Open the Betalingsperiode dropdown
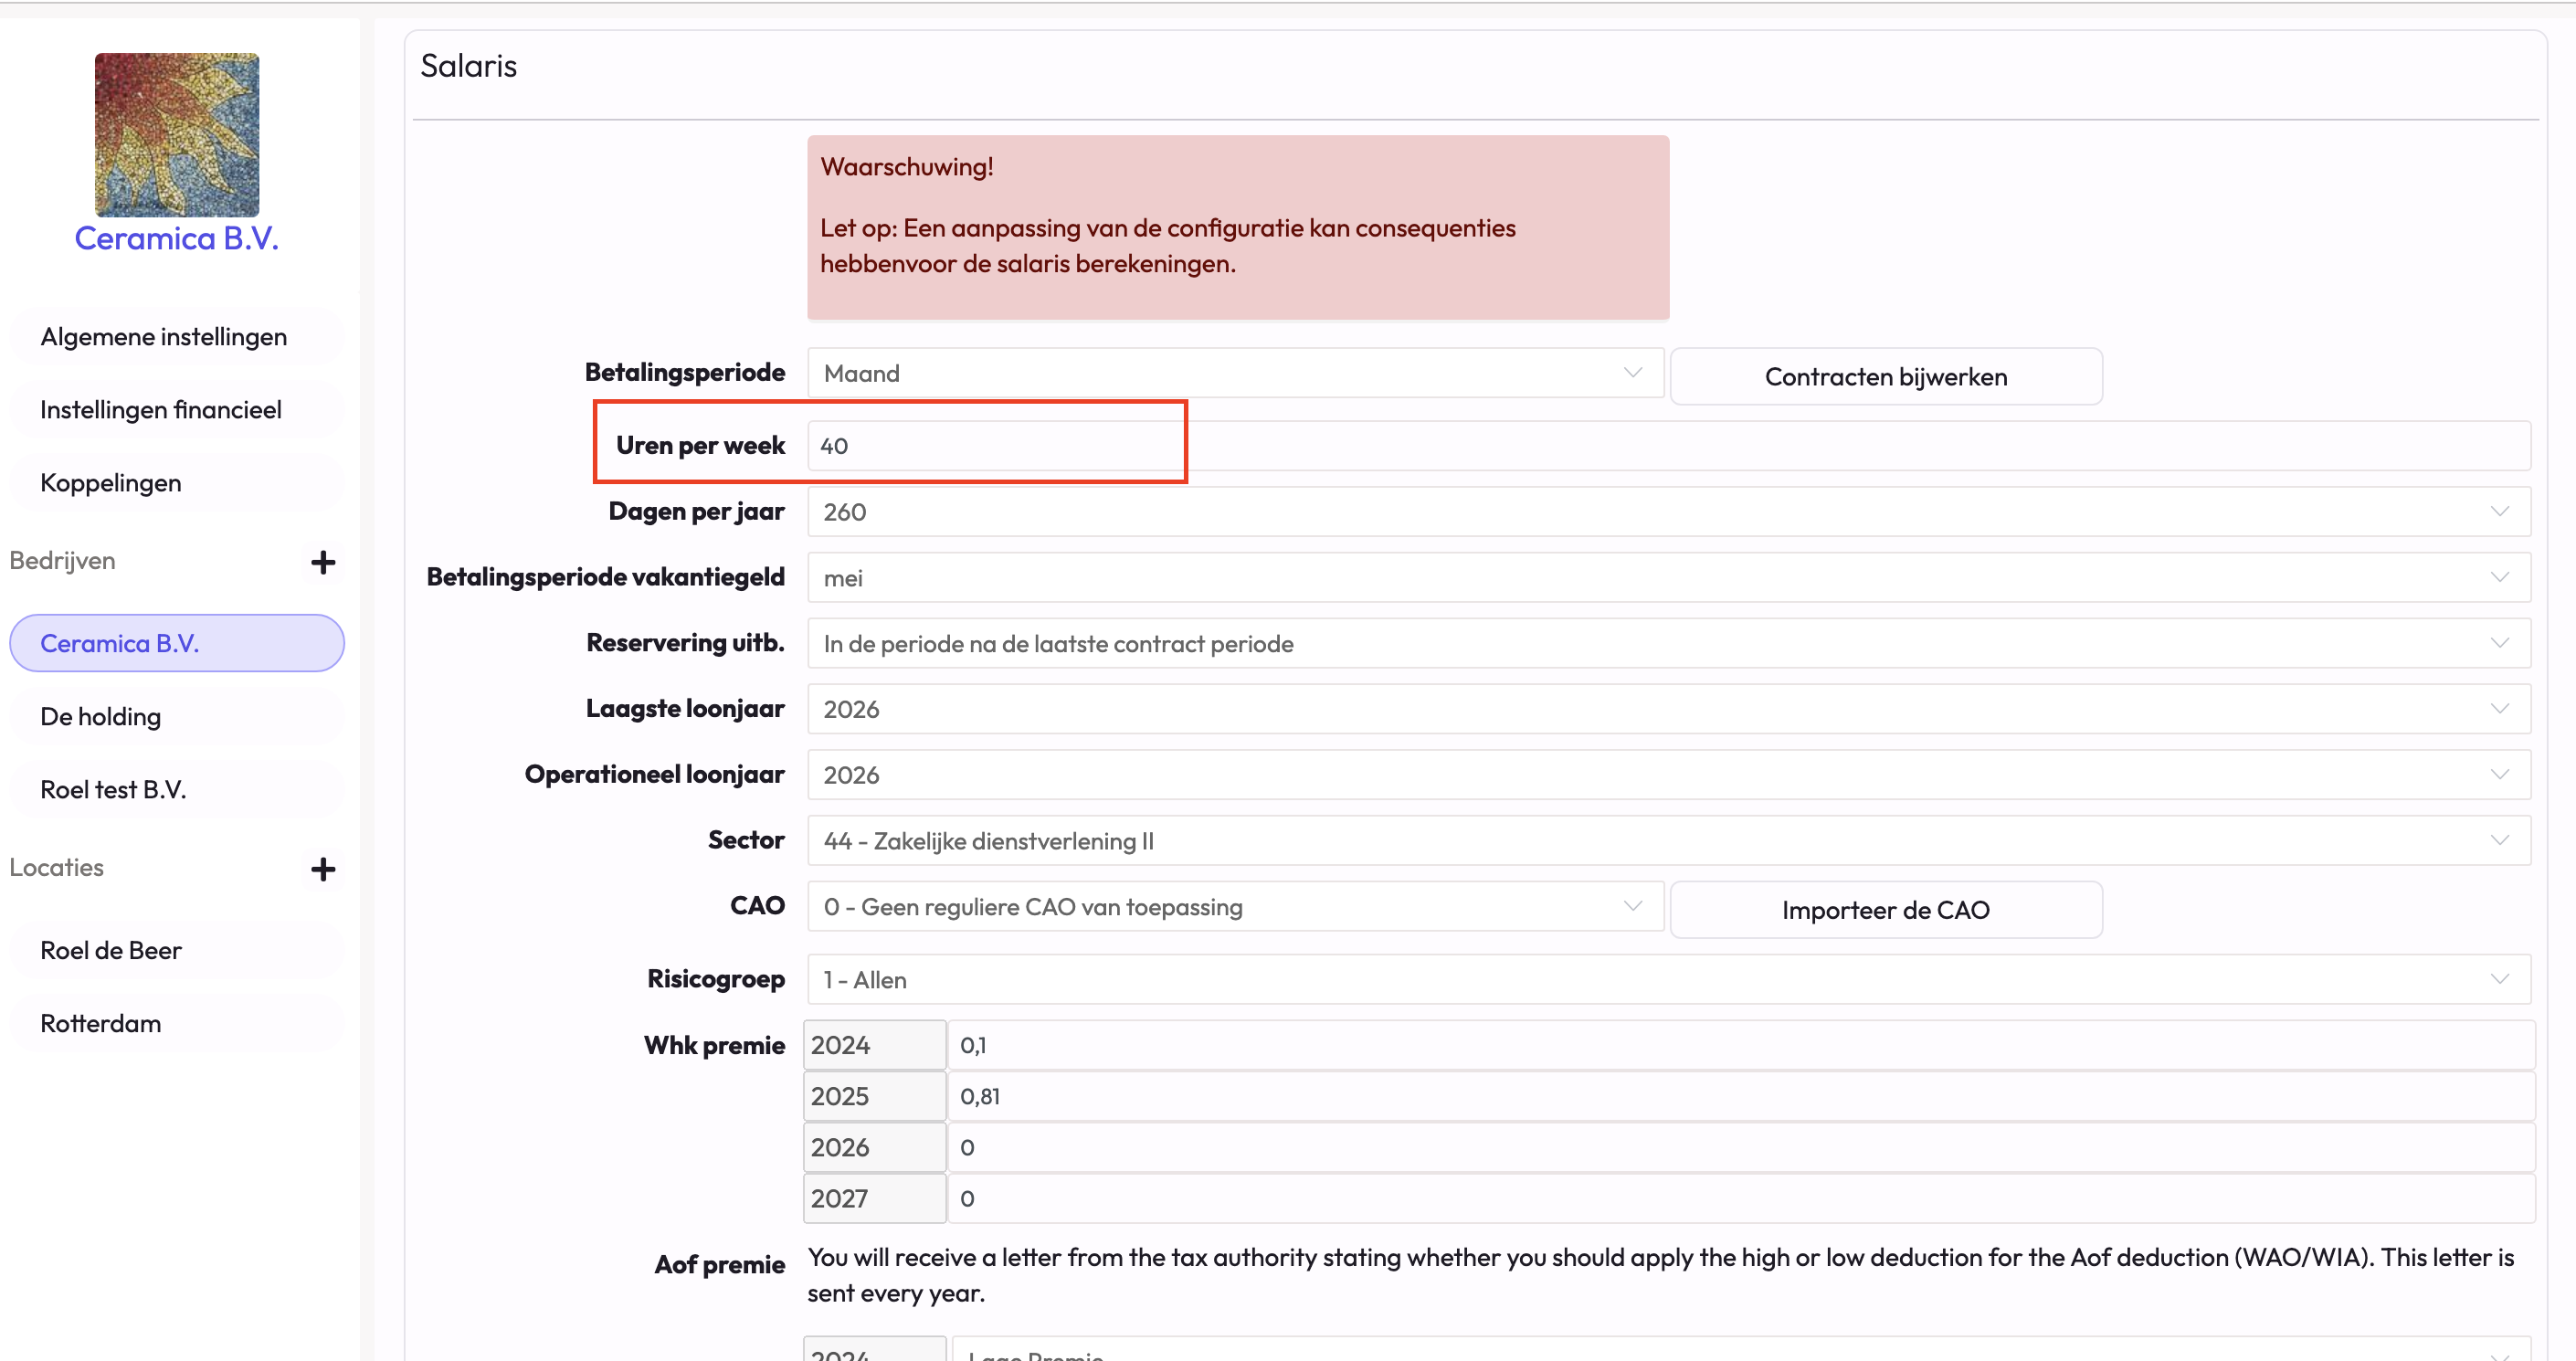Viewport: 2576px width, 1361px height. click(x=1234, y=373)
